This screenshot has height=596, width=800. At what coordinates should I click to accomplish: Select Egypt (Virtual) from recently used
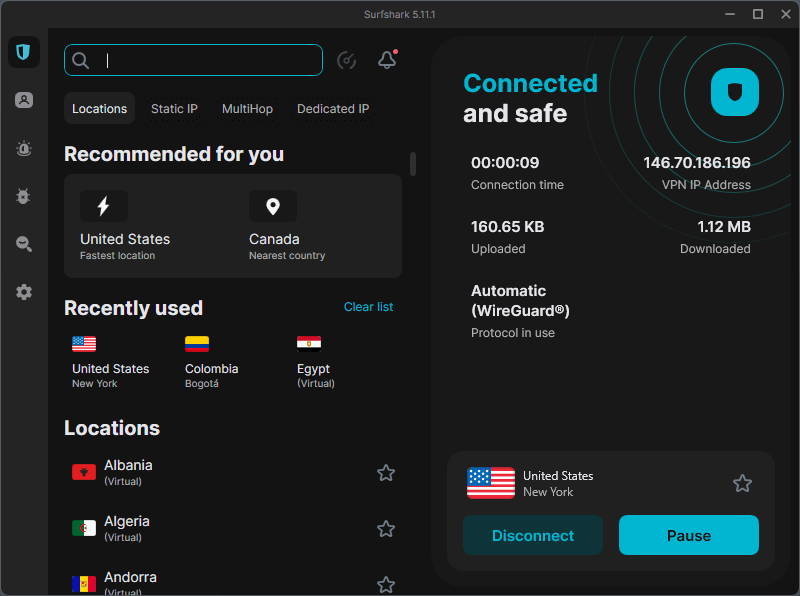pyautogui.click(x=316, y=362)
